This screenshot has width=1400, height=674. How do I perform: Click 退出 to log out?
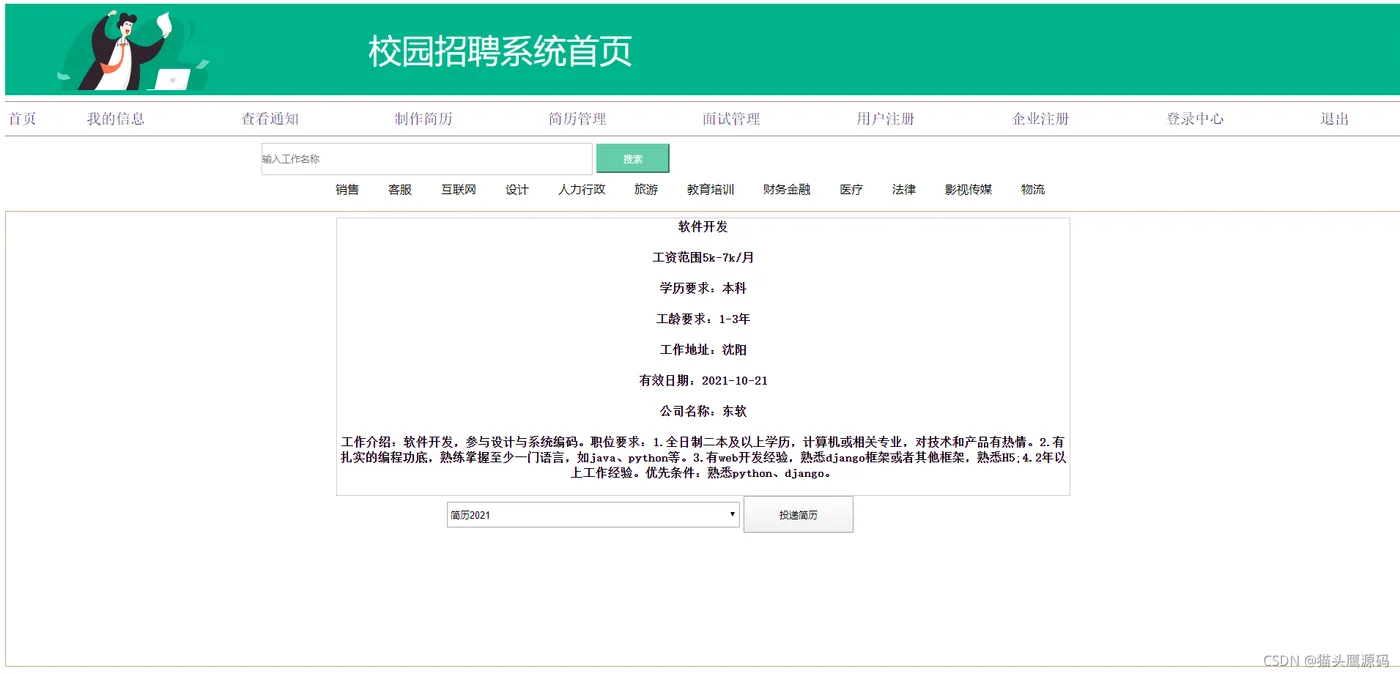(1333, 117)
